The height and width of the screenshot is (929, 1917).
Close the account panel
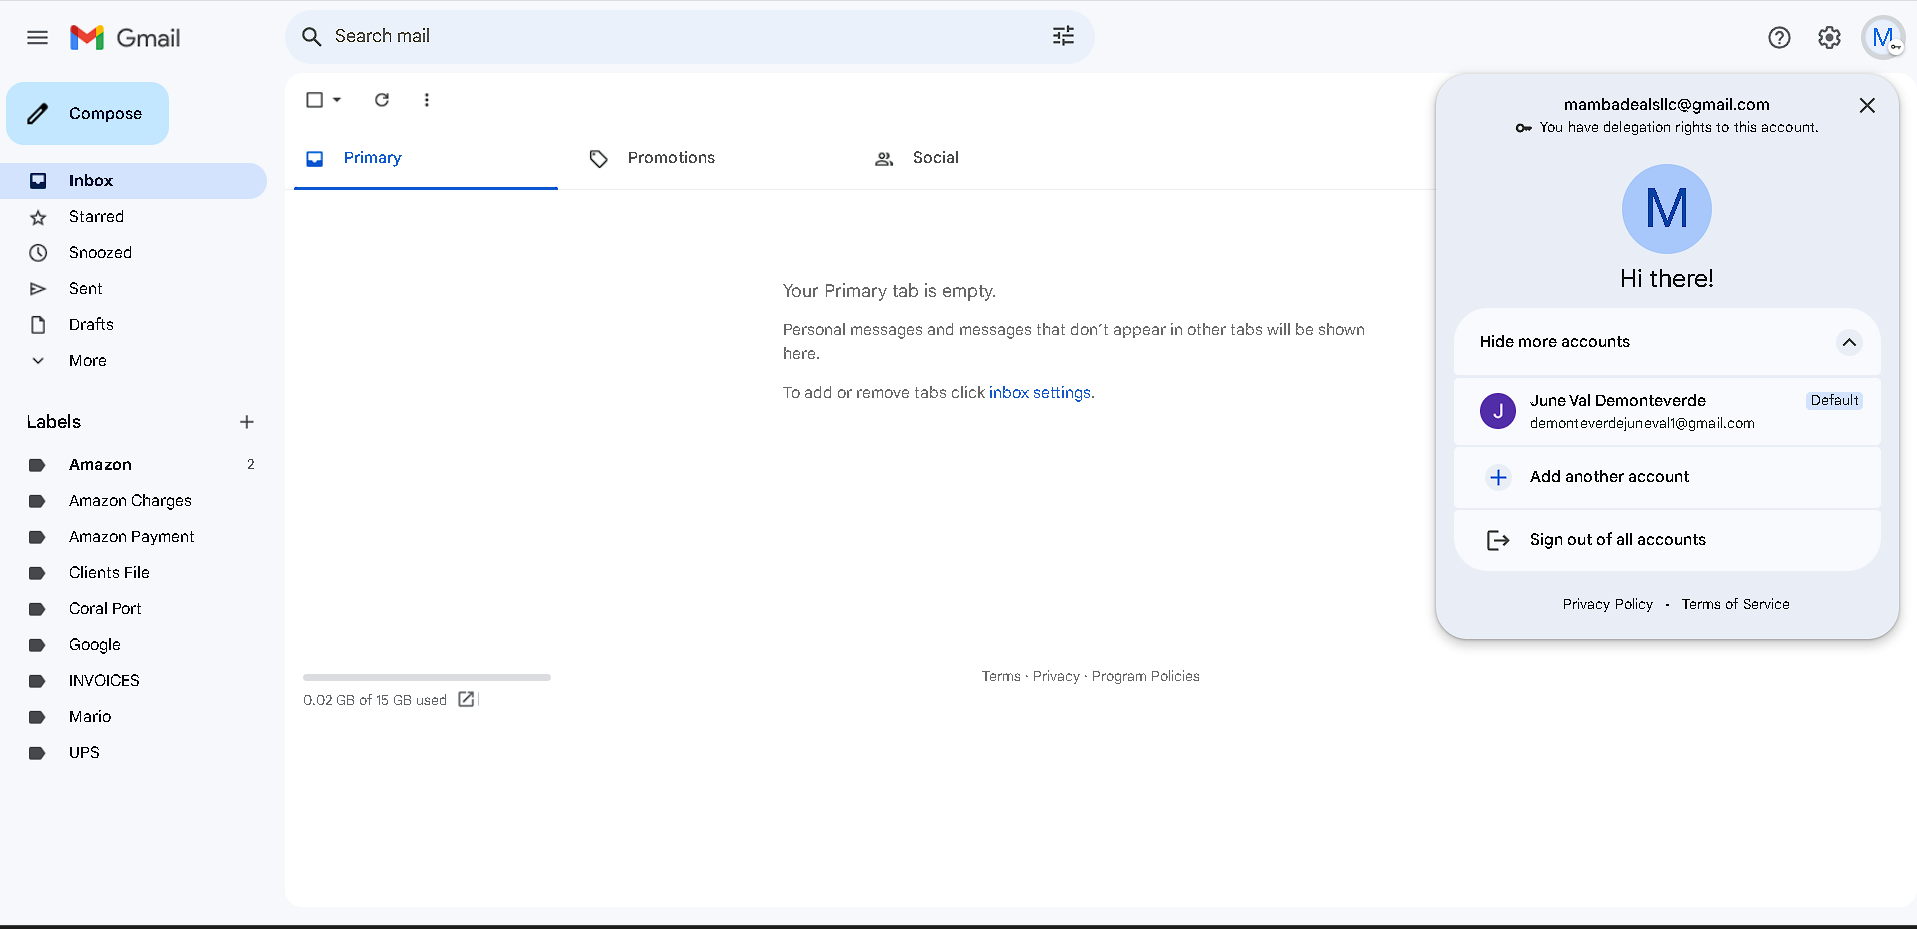tap(1867, 106)
